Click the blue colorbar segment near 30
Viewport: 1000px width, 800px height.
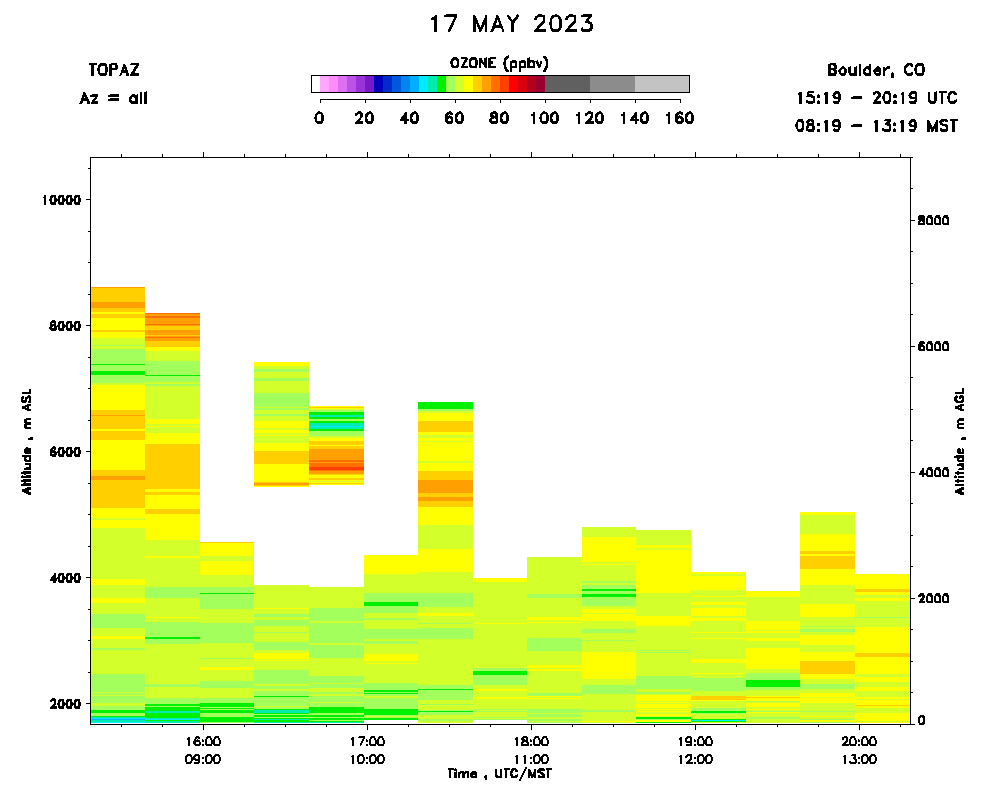tap(387, 84)
